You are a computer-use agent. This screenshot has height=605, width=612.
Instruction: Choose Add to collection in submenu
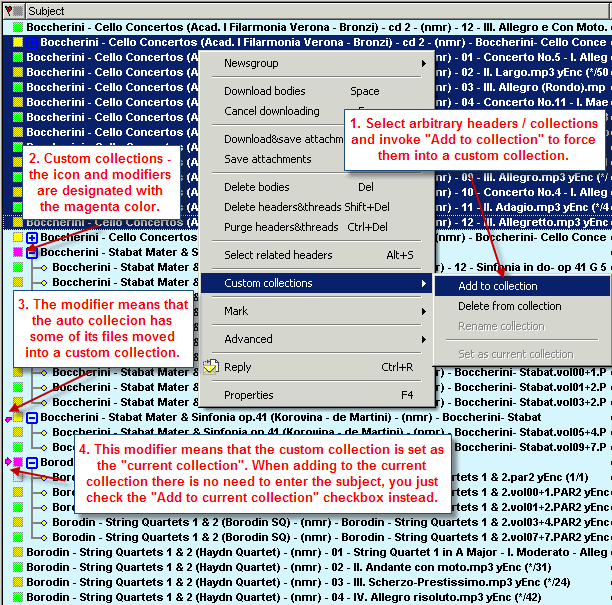tap(497, 286)
